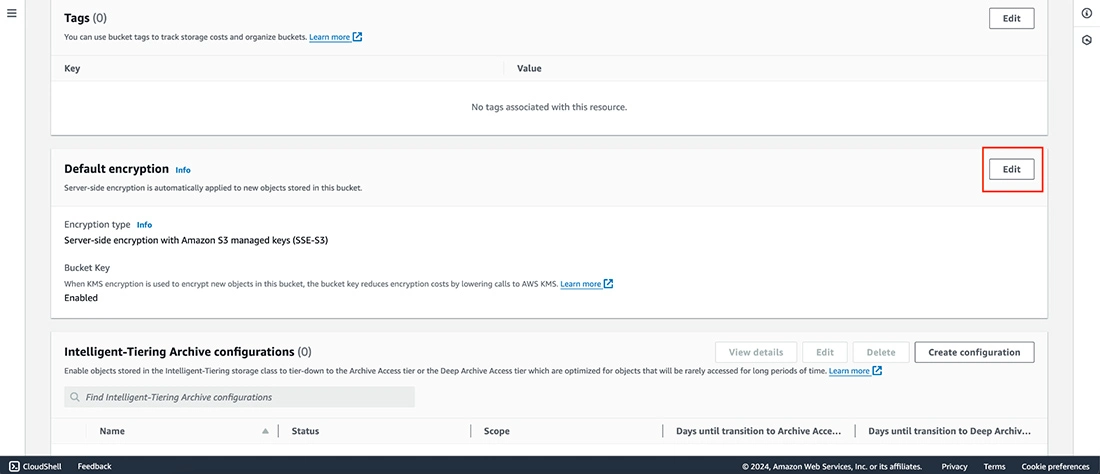
Task: Click the Key column header in Tags
Action: 72,69
